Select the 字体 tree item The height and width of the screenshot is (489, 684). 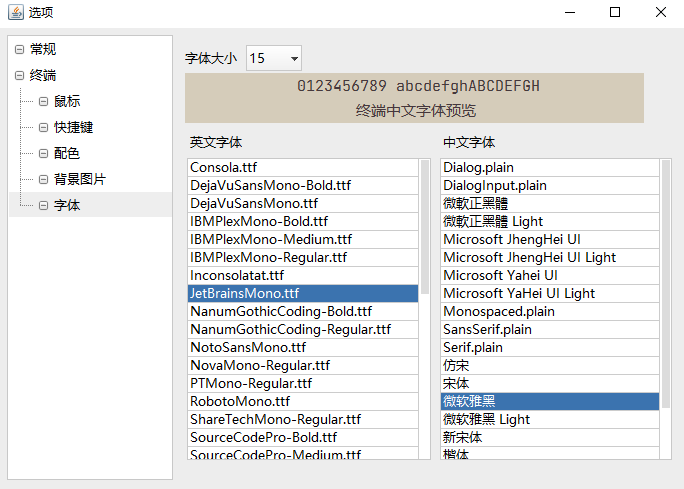pyautogui.click(x=67, y=205)
